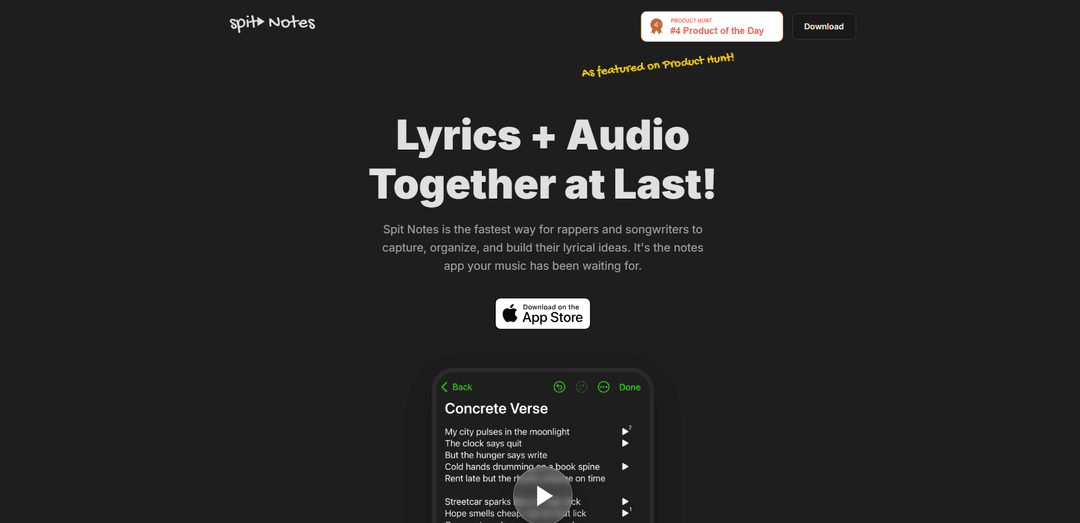Viewport: 1080px width, 523px height.
Task: Play audio for "My city pulses in the moonlight"
Action: pos(625,431)
